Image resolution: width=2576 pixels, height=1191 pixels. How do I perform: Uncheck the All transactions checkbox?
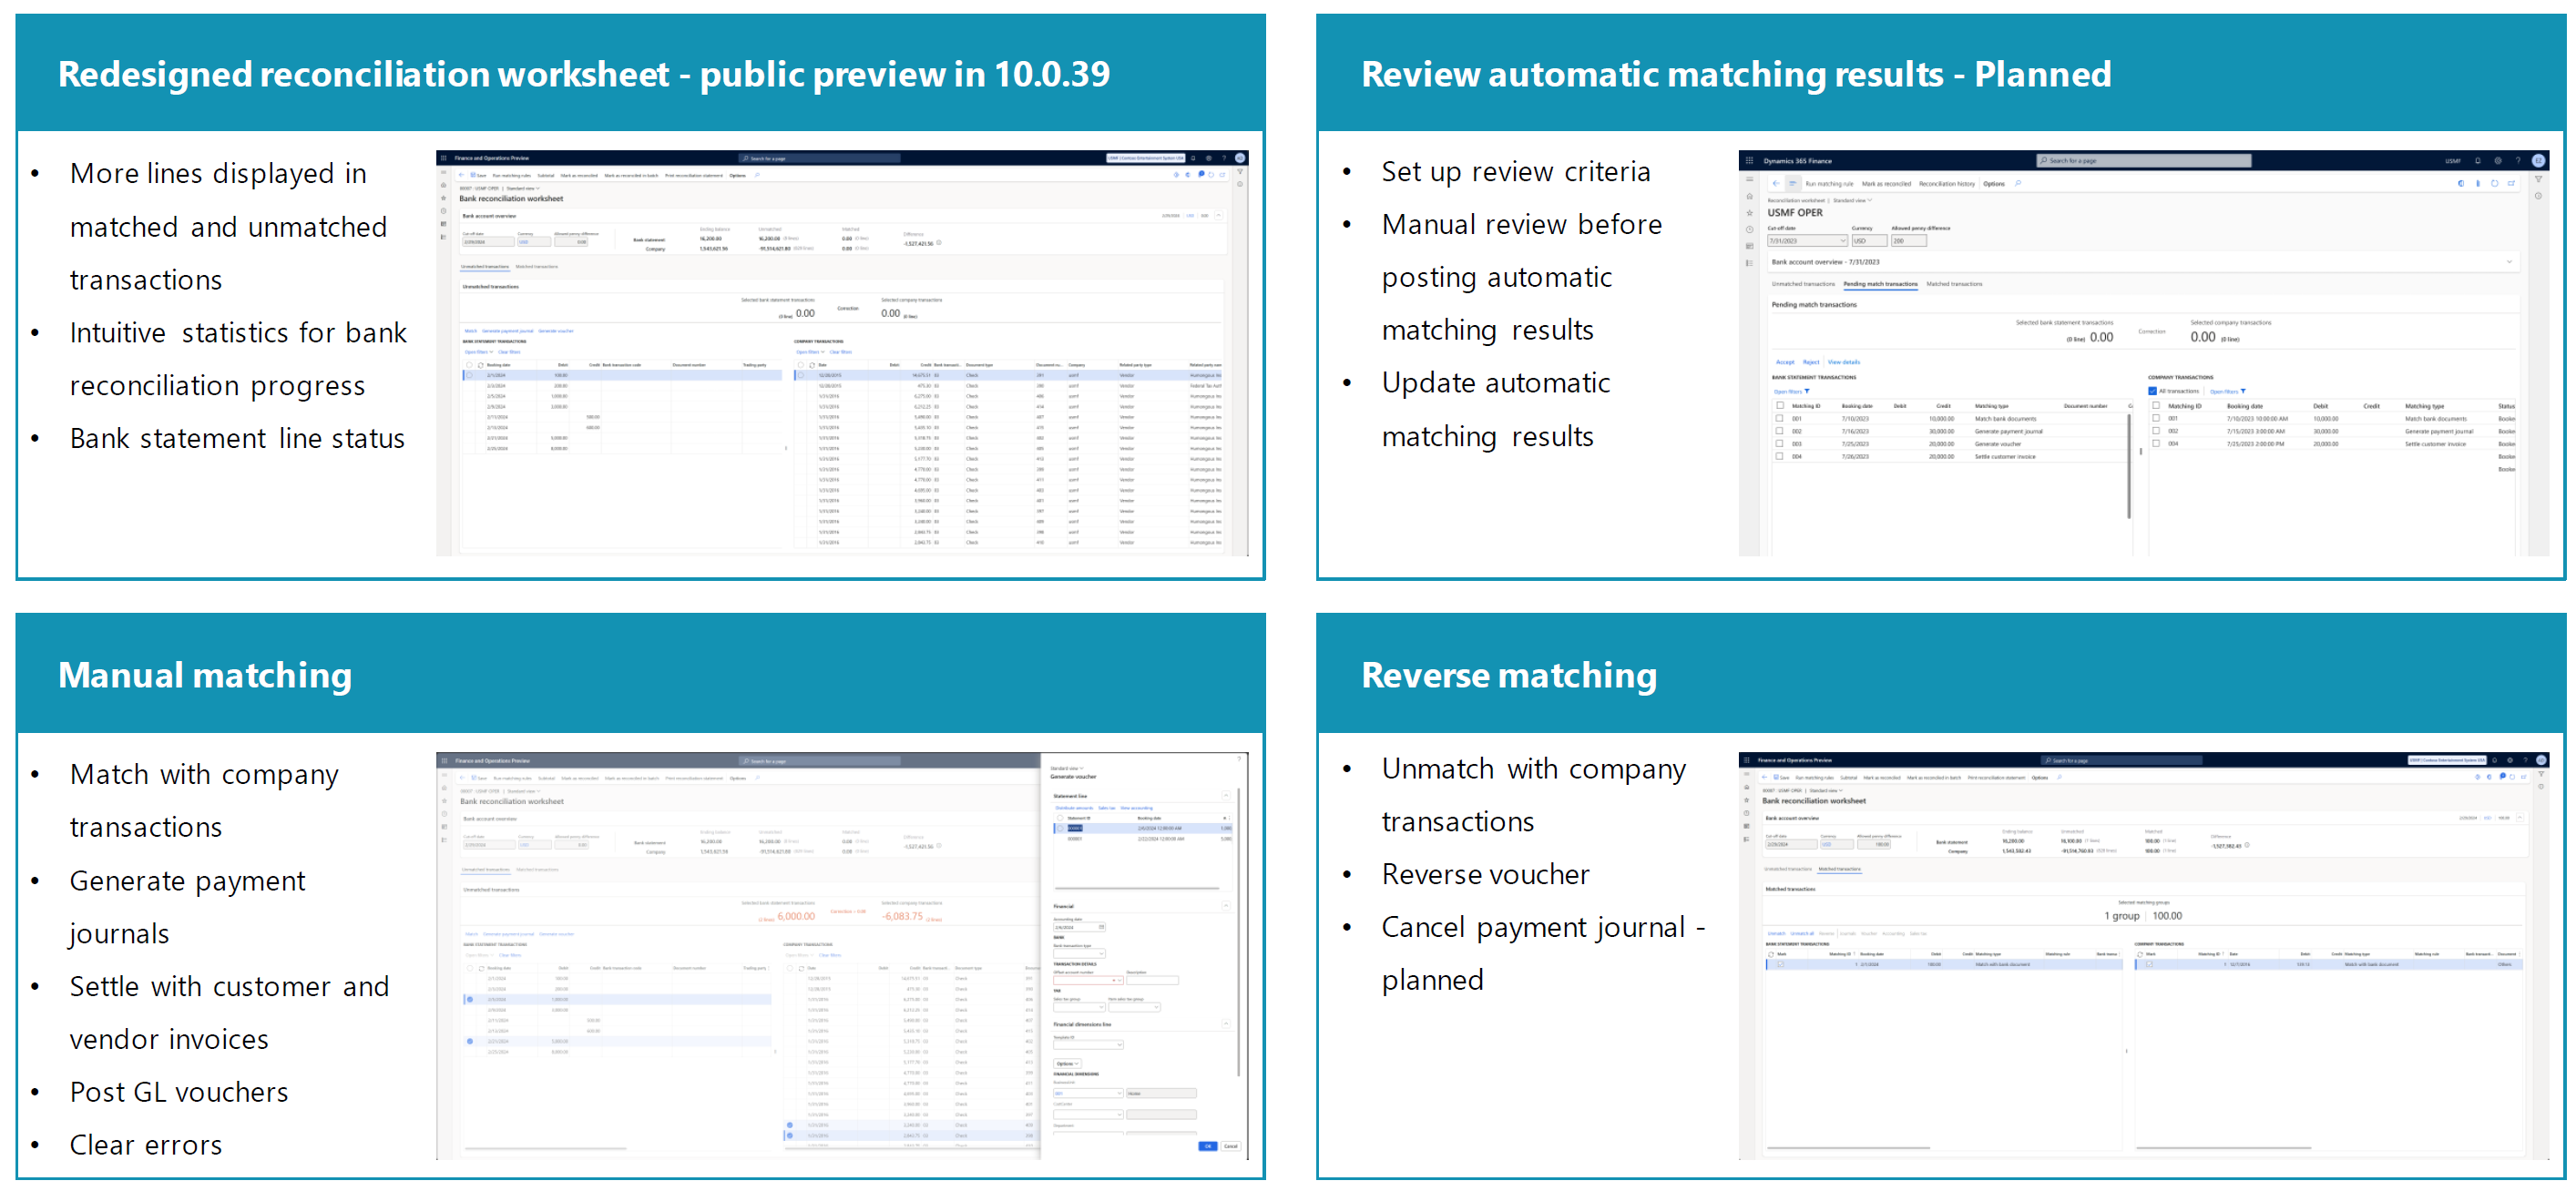click(x=2152, y=391)
